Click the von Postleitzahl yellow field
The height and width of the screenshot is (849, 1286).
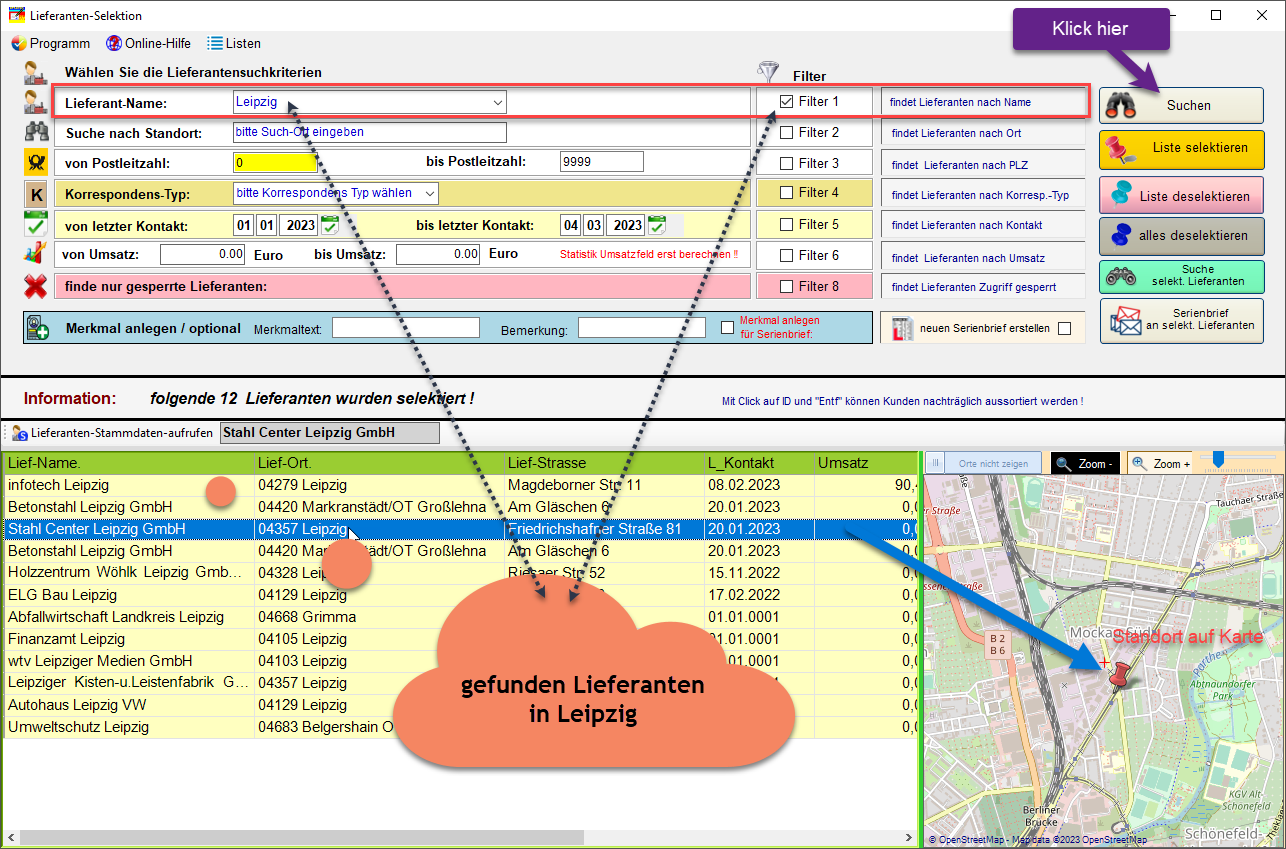tap(274, 163)
